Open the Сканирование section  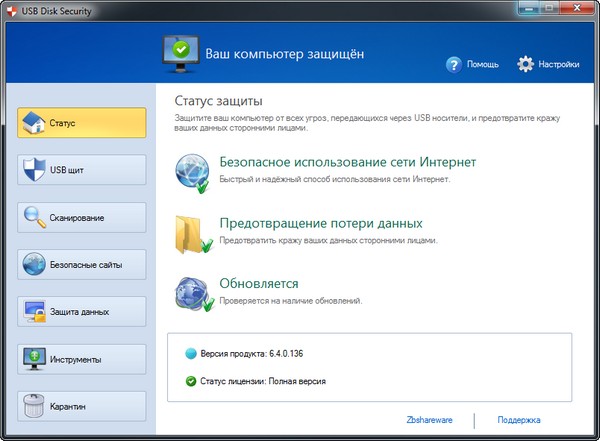tap(81, 218)
